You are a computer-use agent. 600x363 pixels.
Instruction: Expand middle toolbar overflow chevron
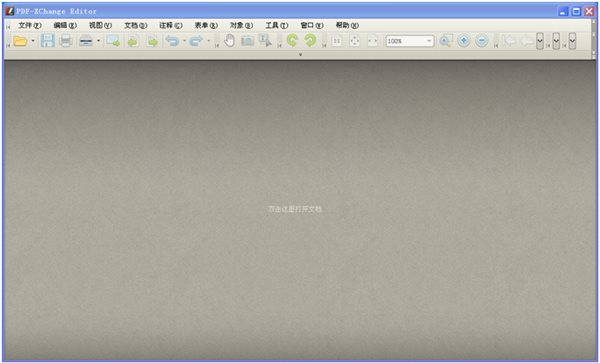tap(556, 41)
